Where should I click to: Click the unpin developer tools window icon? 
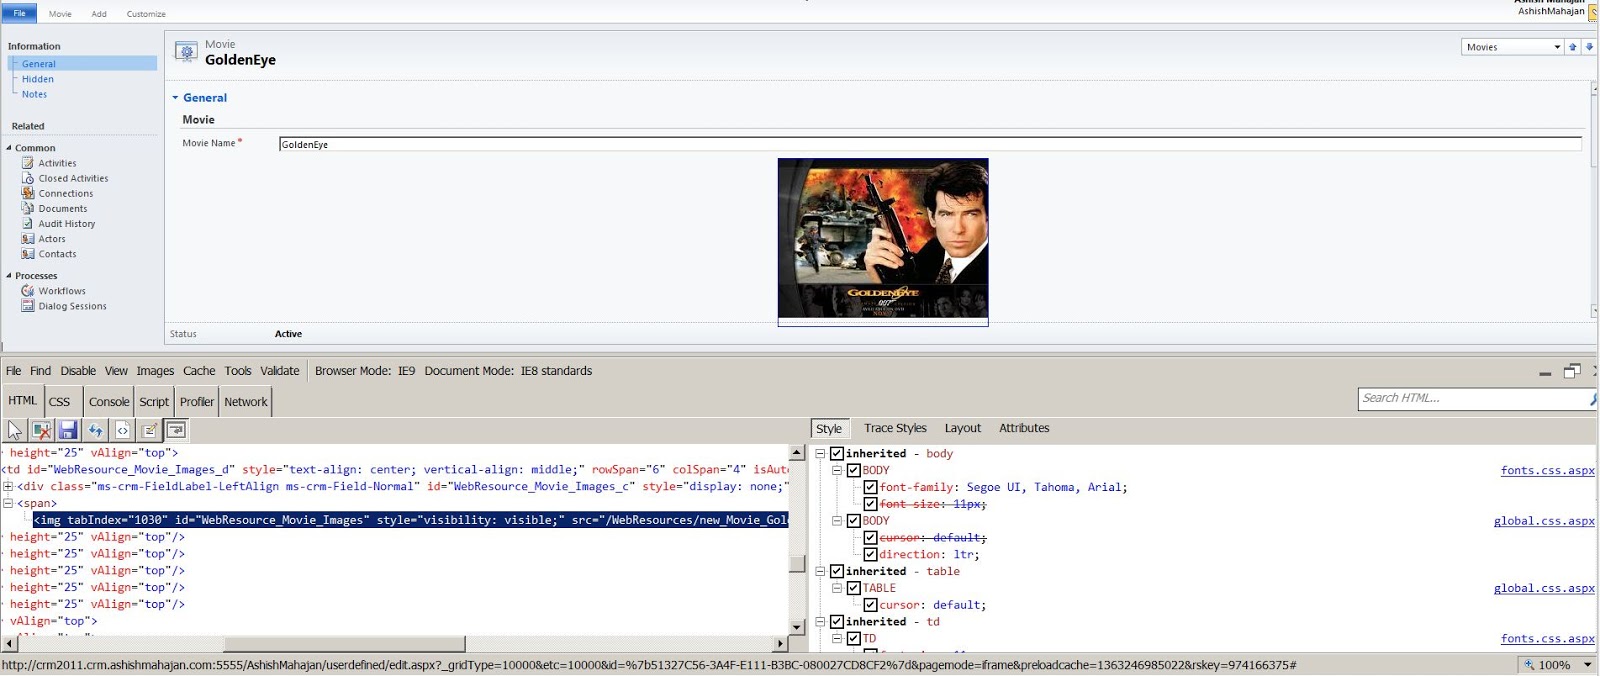[x=1572, y=371]
